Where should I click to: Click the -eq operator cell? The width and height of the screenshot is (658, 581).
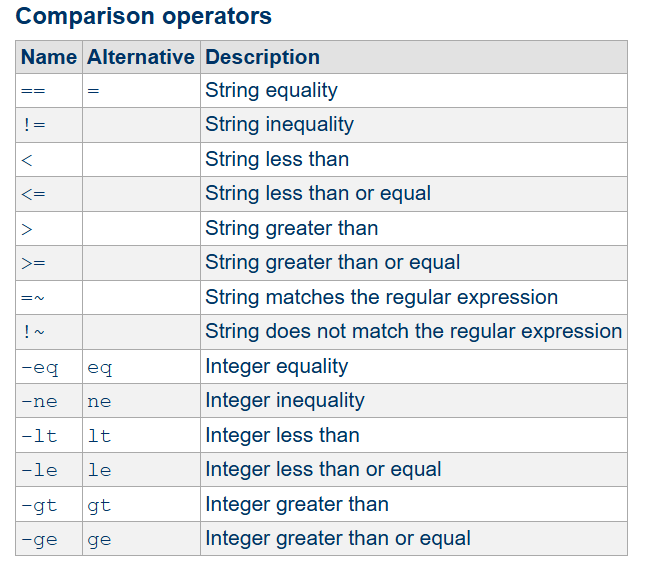pos(39,367)
